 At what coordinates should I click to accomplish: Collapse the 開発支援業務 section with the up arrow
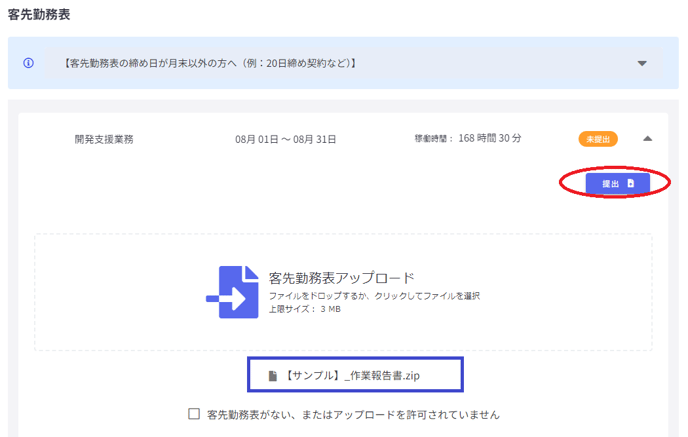[647, 139]
